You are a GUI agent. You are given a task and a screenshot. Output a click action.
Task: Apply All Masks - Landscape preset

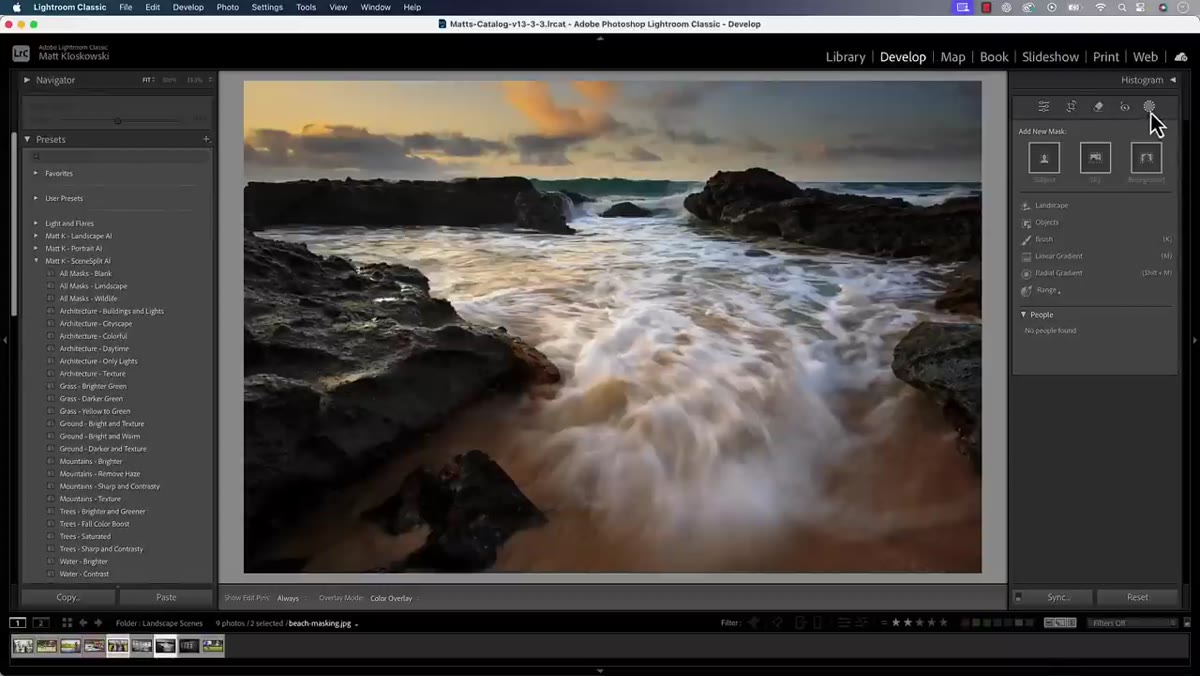pyautogui.click(x=93, y=286)
